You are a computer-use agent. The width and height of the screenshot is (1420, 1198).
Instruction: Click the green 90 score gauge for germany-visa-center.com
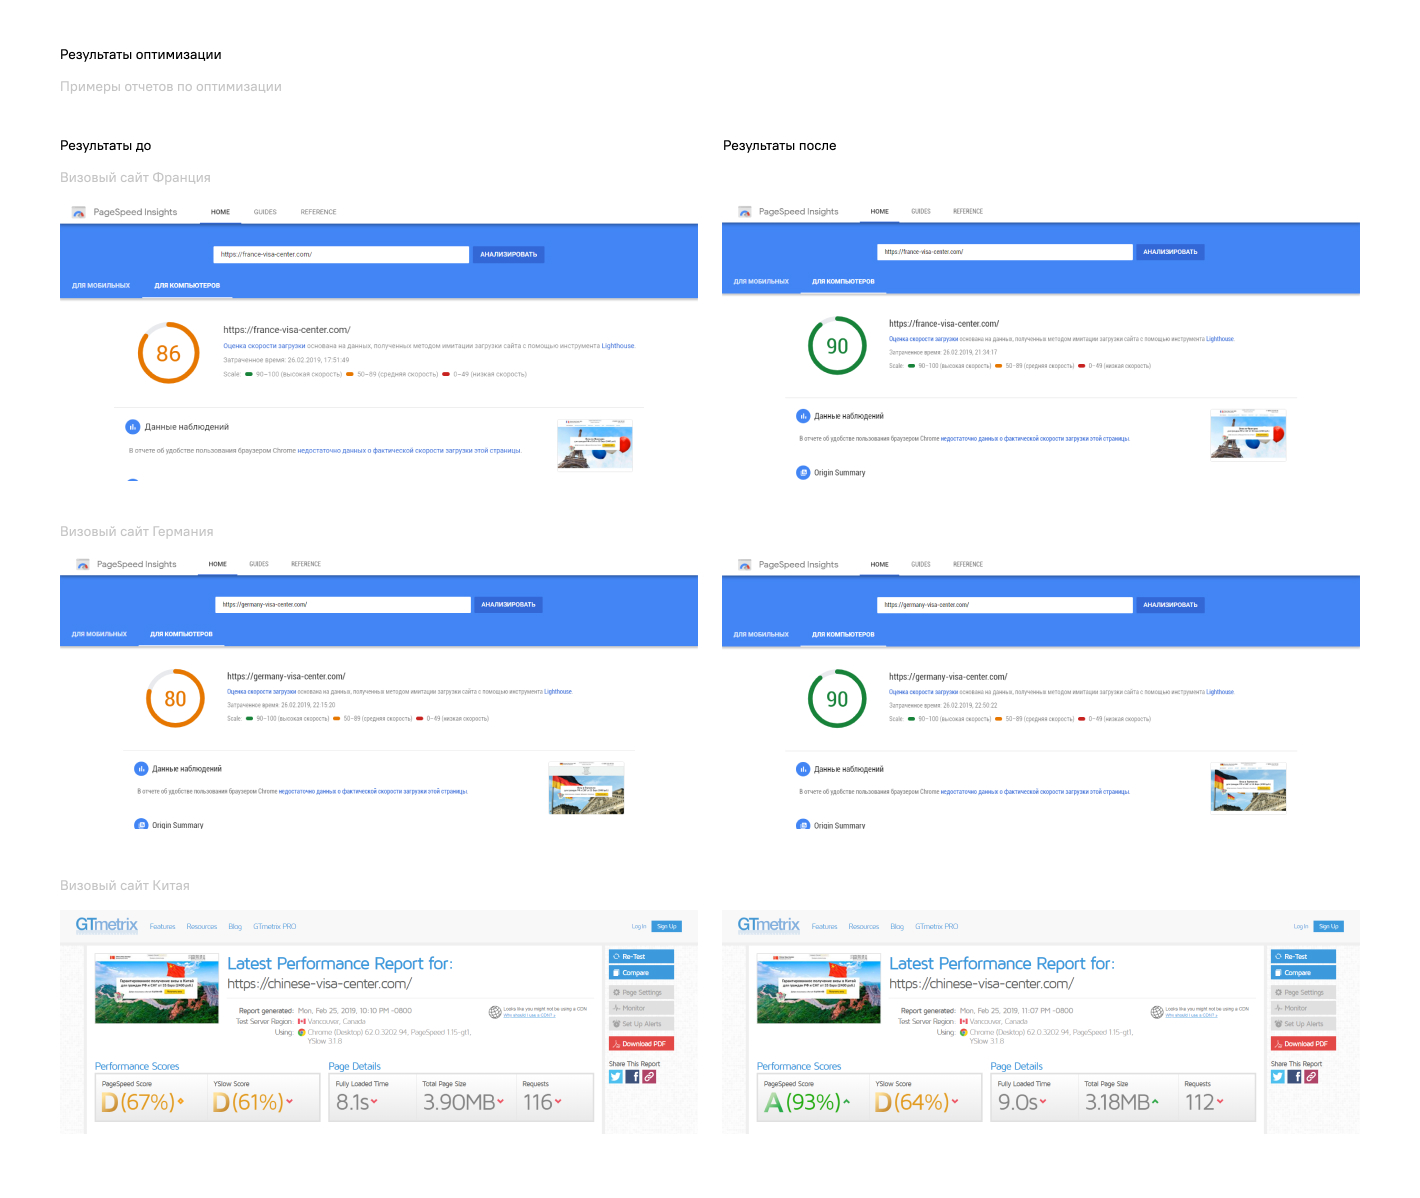837,699
